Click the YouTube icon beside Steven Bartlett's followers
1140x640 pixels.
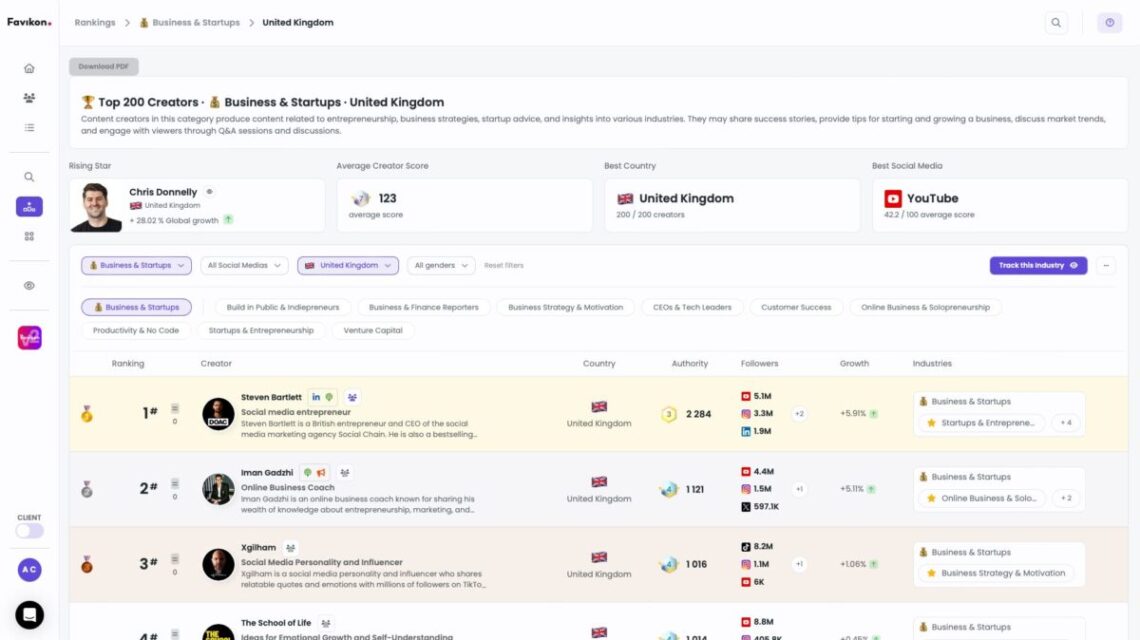point(744,396)
